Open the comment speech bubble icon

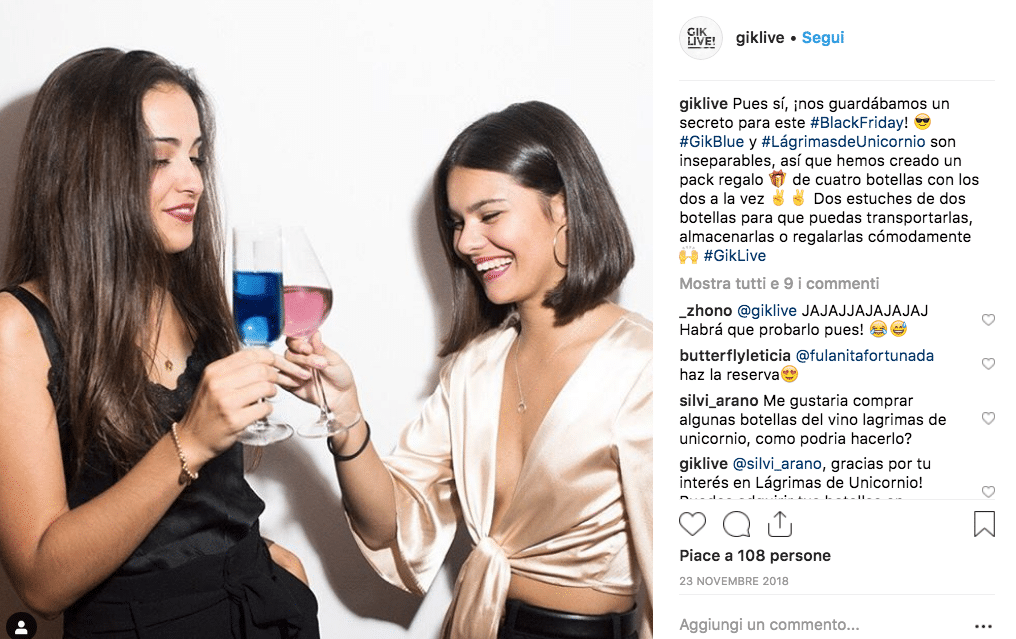(x=736, y=524)
